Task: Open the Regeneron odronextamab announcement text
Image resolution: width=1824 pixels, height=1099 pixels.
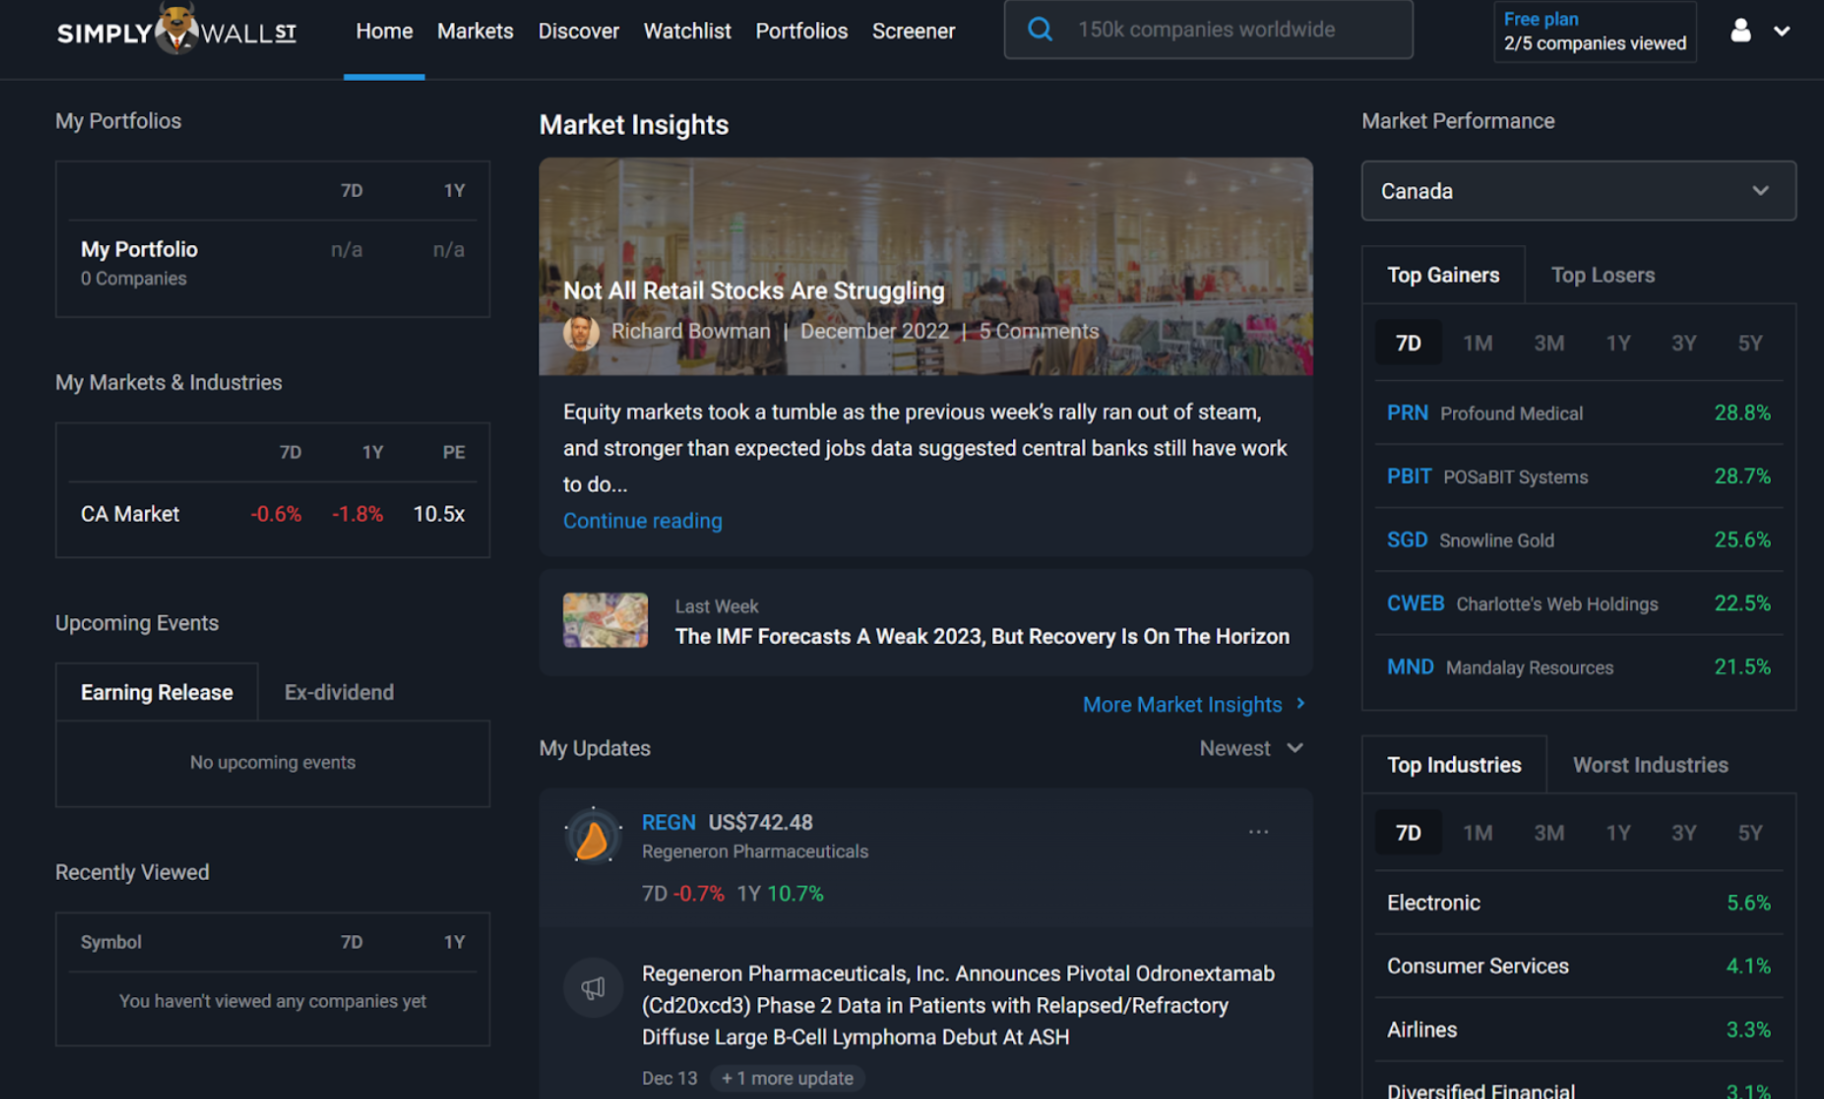Action: point(958,1005)
